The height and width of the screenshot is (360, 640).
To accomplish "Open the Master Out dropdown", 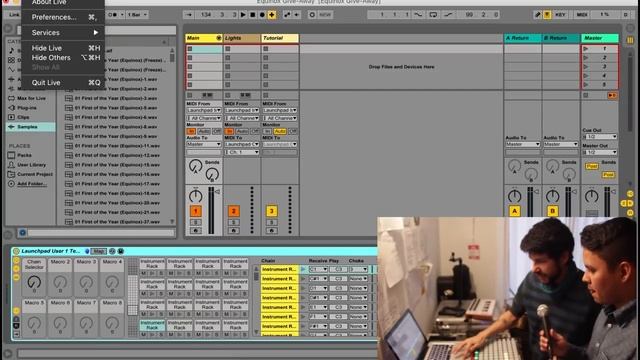I will point(600,152).
